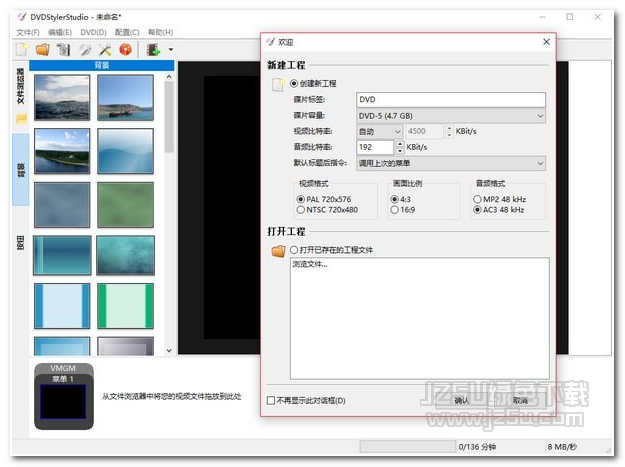Choose light blue framed background thumbnail
625x467 pixels.
pyautogui.click(x=62, y=306)
